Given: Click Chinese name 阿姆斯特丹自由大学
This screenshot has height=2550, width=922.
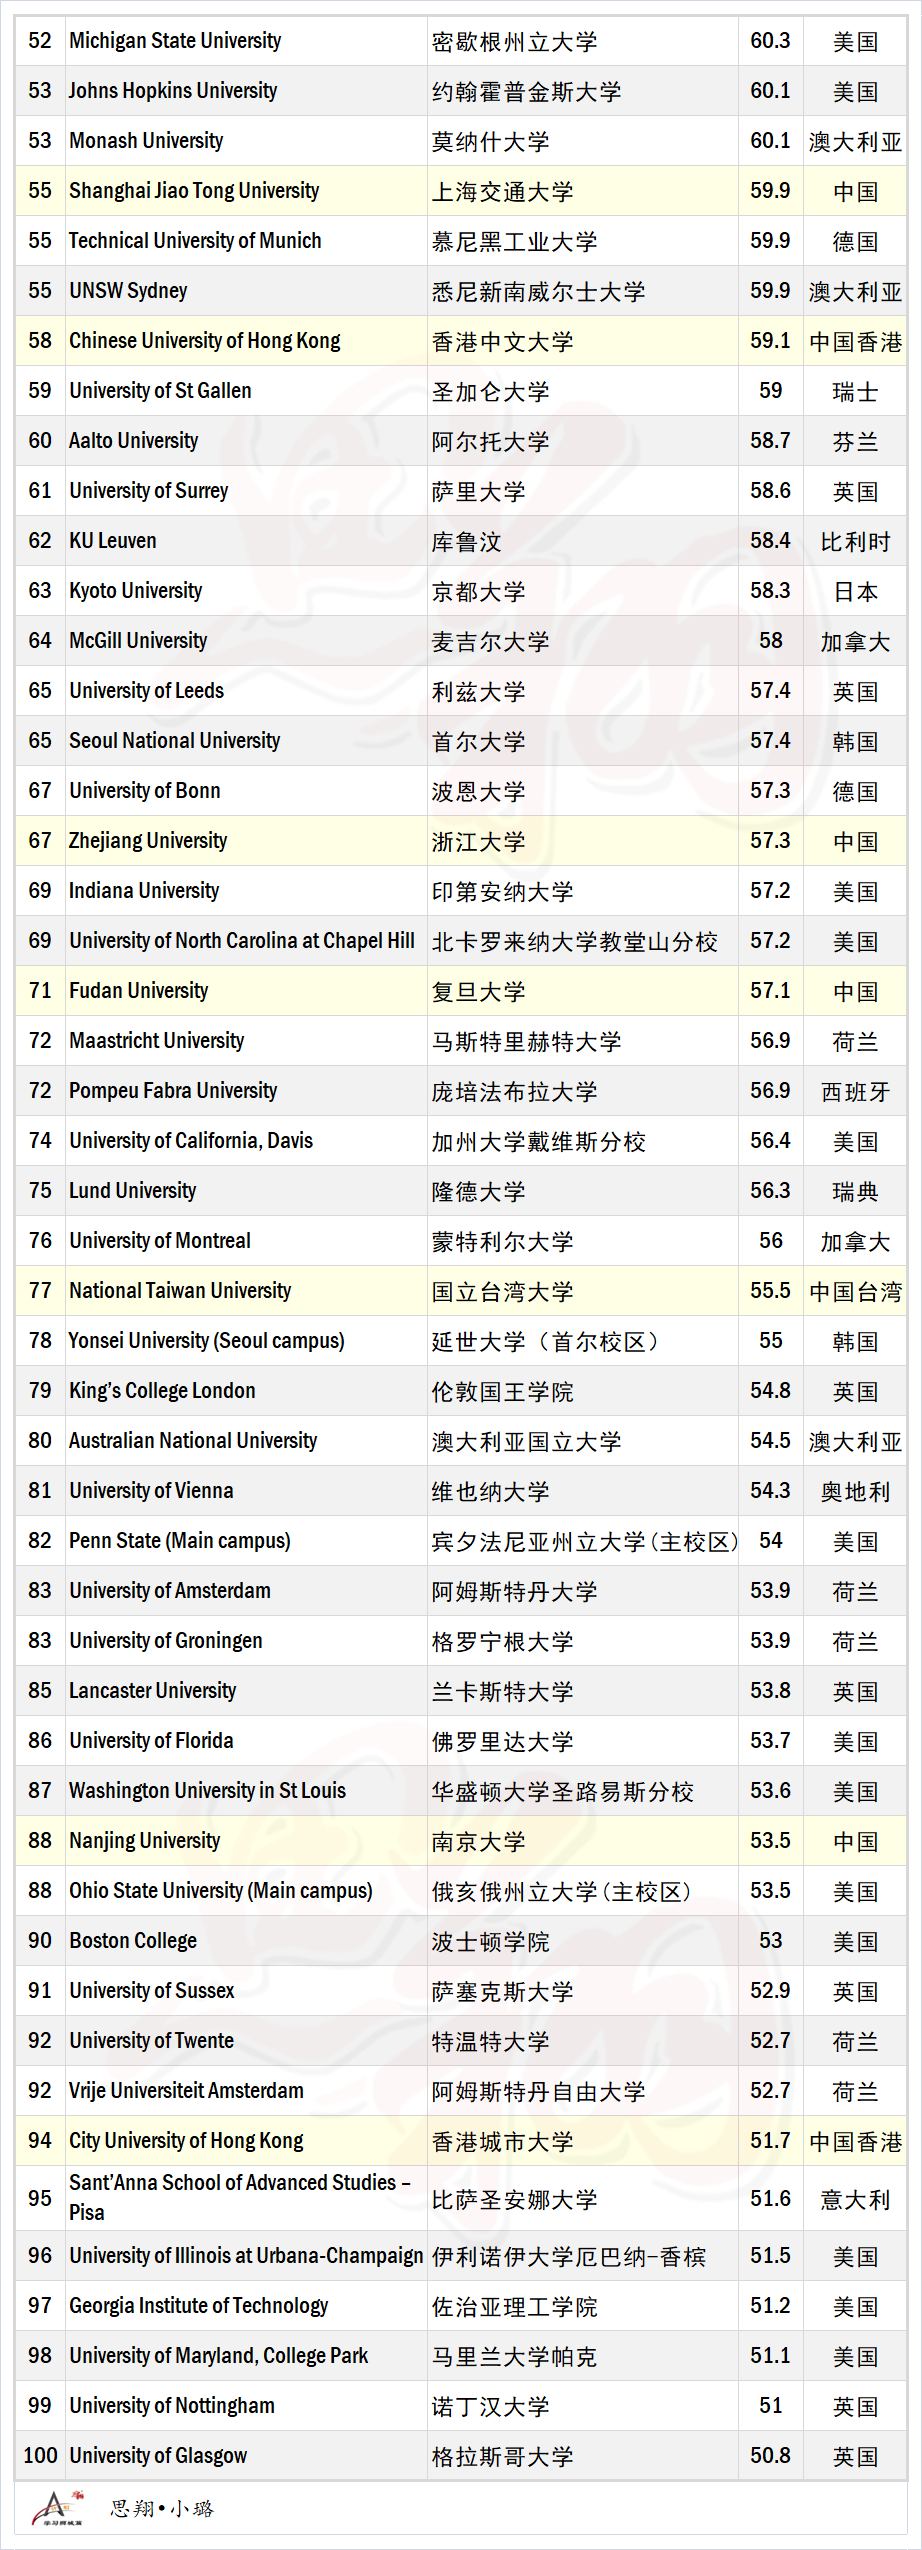Looking at the screenshot, I should tap(539, 2092).
